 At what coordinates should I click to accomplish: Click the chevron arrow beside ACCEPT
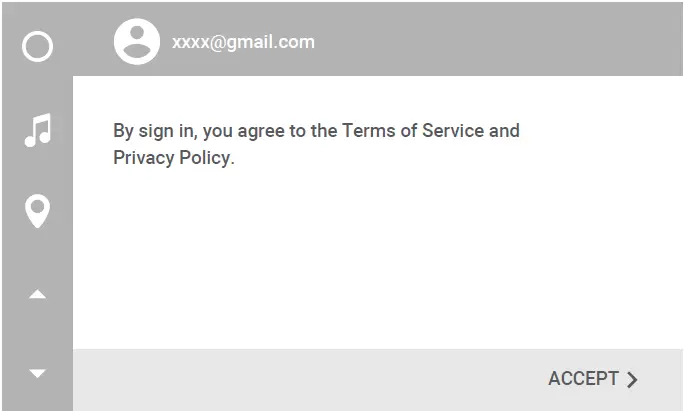point(632,379)
